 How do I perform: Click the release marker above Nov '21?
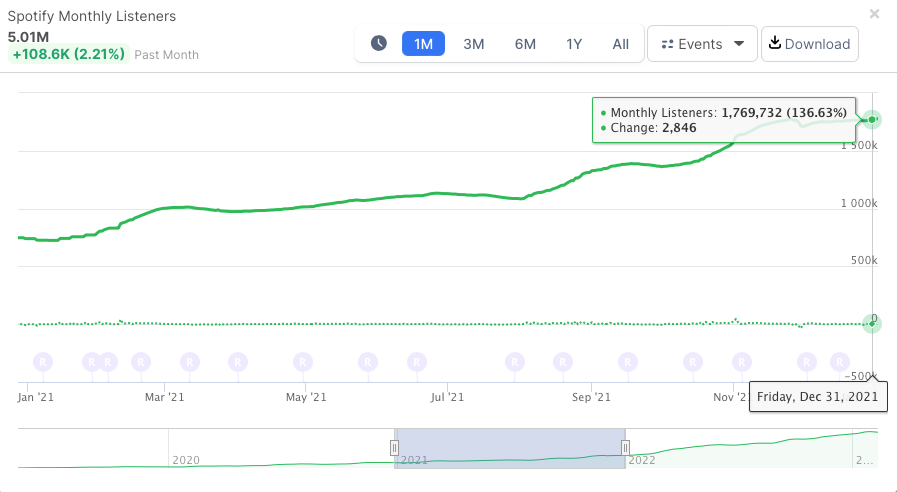tap(741, 361)
